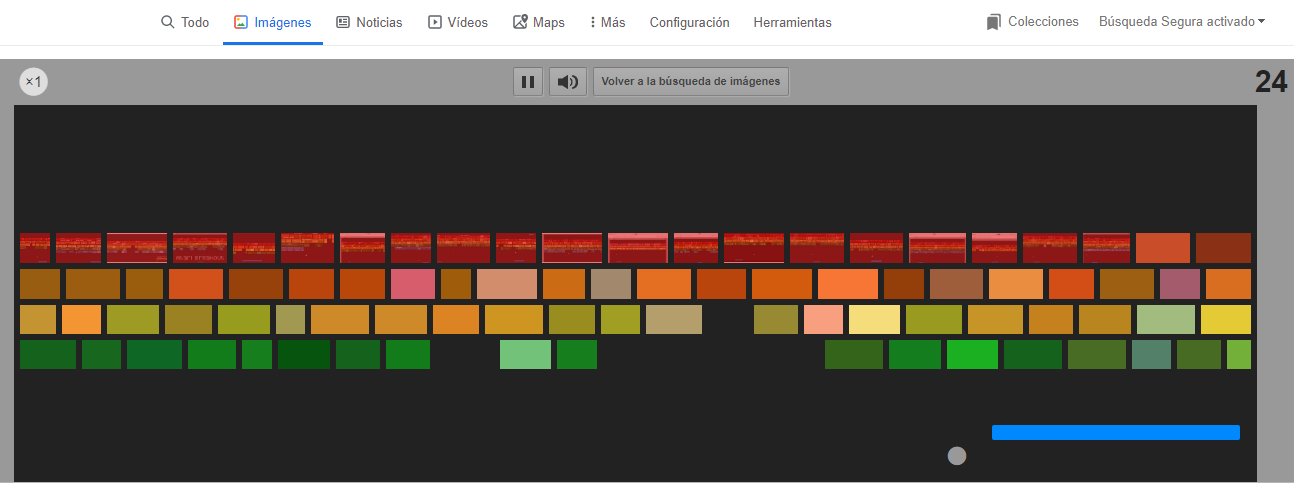Expand 'Búsqueda Segura activado' dropdown
Screen dimensions: 1294x489
click(x=1182, y=21)
